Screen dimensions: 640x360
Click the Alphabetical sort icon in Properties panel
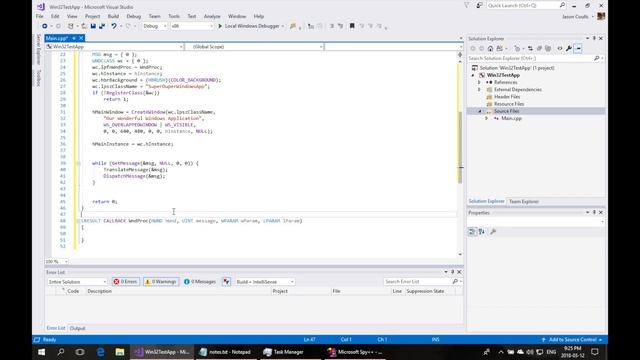point(482,232)
